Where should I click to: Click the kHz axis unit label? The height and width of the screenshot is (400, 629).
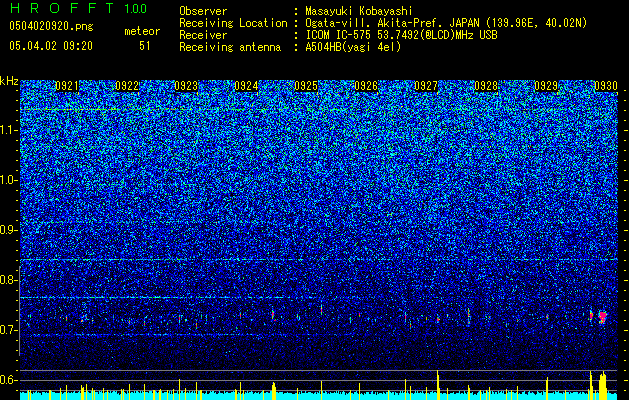[9, 82]
